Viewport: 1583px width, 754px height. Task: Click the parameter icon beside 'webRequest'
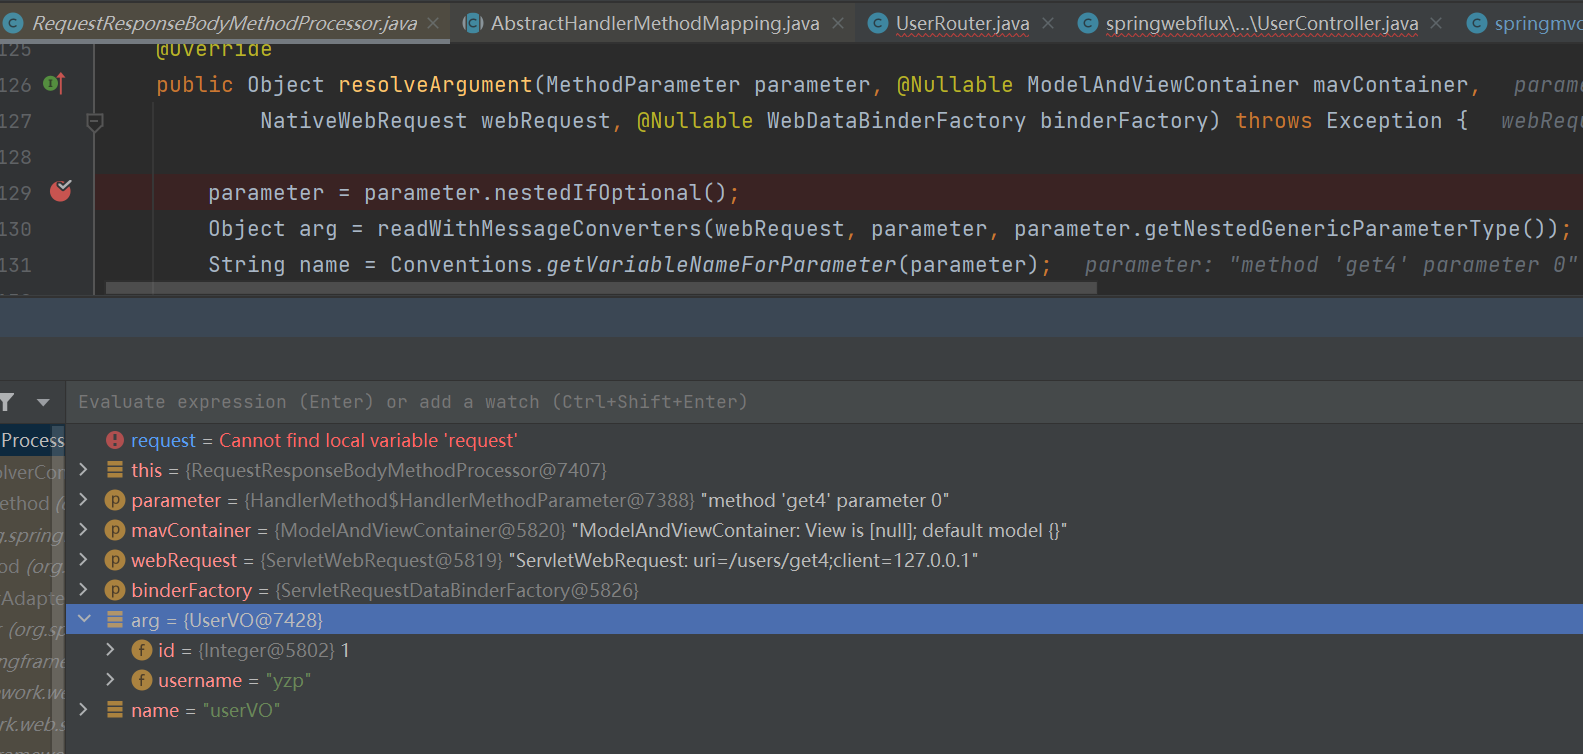115,560
